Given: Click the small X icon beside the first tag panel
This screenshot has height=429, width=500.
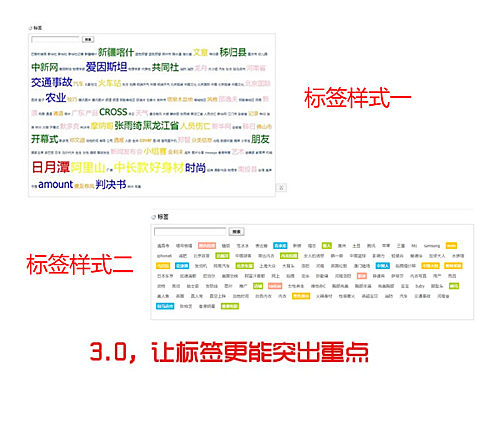Looking at the screenshot, I should click(x=281, y=188).
